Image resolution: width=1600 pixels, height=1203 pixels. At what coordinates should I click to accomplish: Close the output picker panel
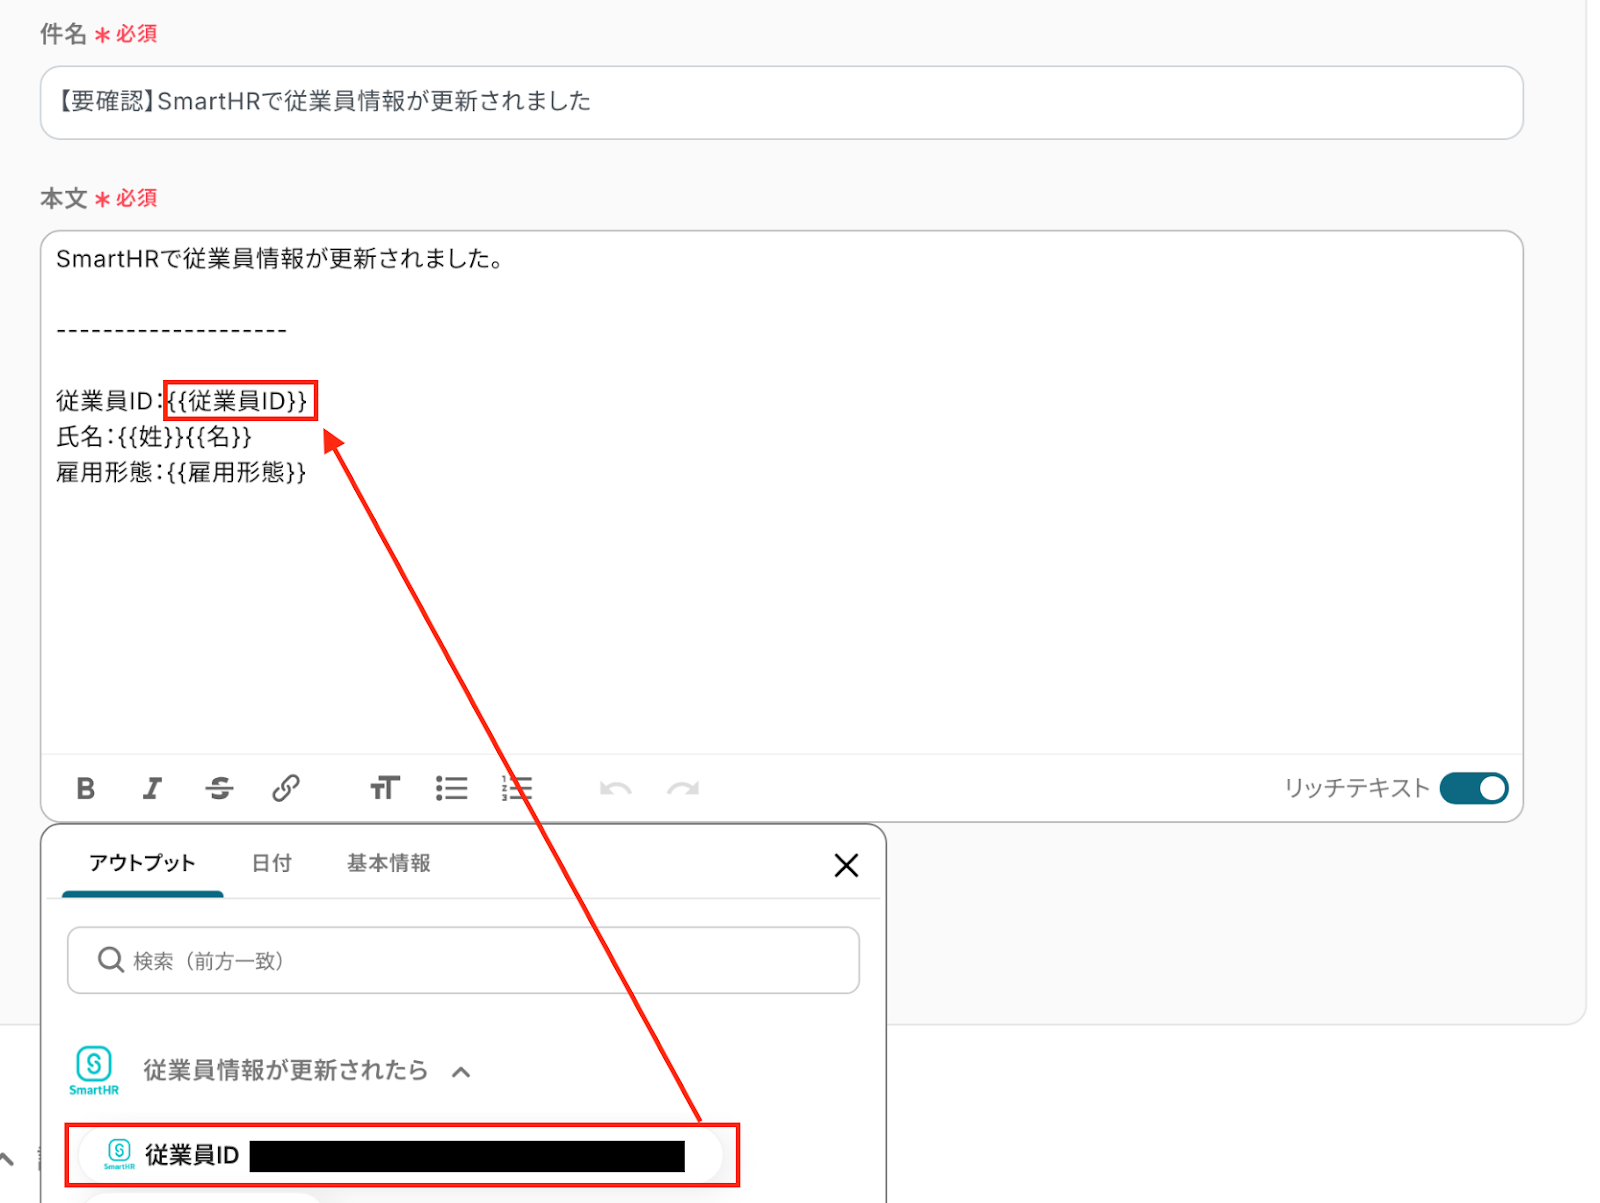[846, 865]
